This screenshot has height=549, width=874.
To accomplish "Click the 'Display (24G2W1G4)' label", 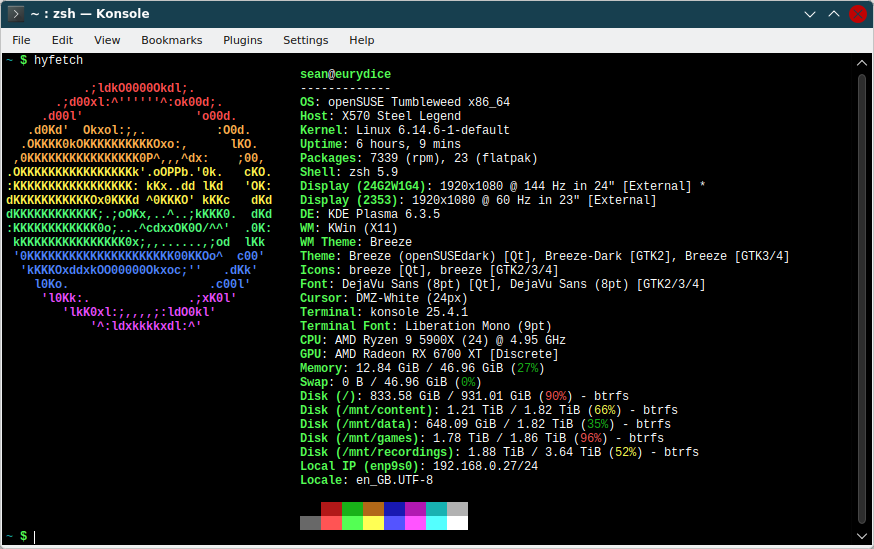I will pos(363,186).
